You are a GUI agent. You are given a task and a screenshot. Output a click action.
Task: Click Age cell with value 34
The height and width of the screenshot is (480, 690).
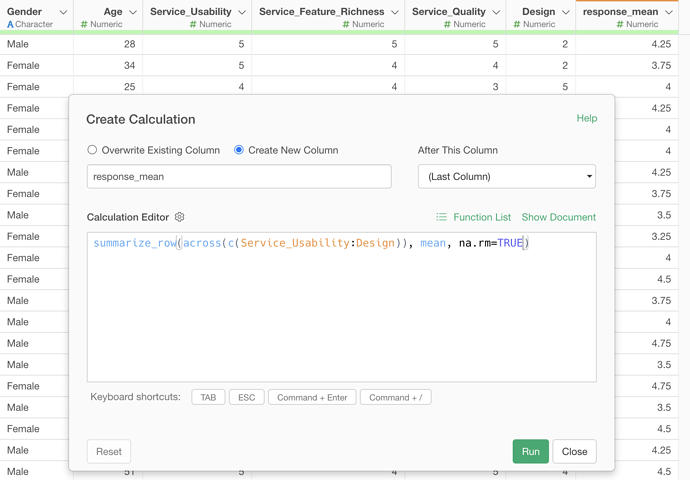click(108, 66)
